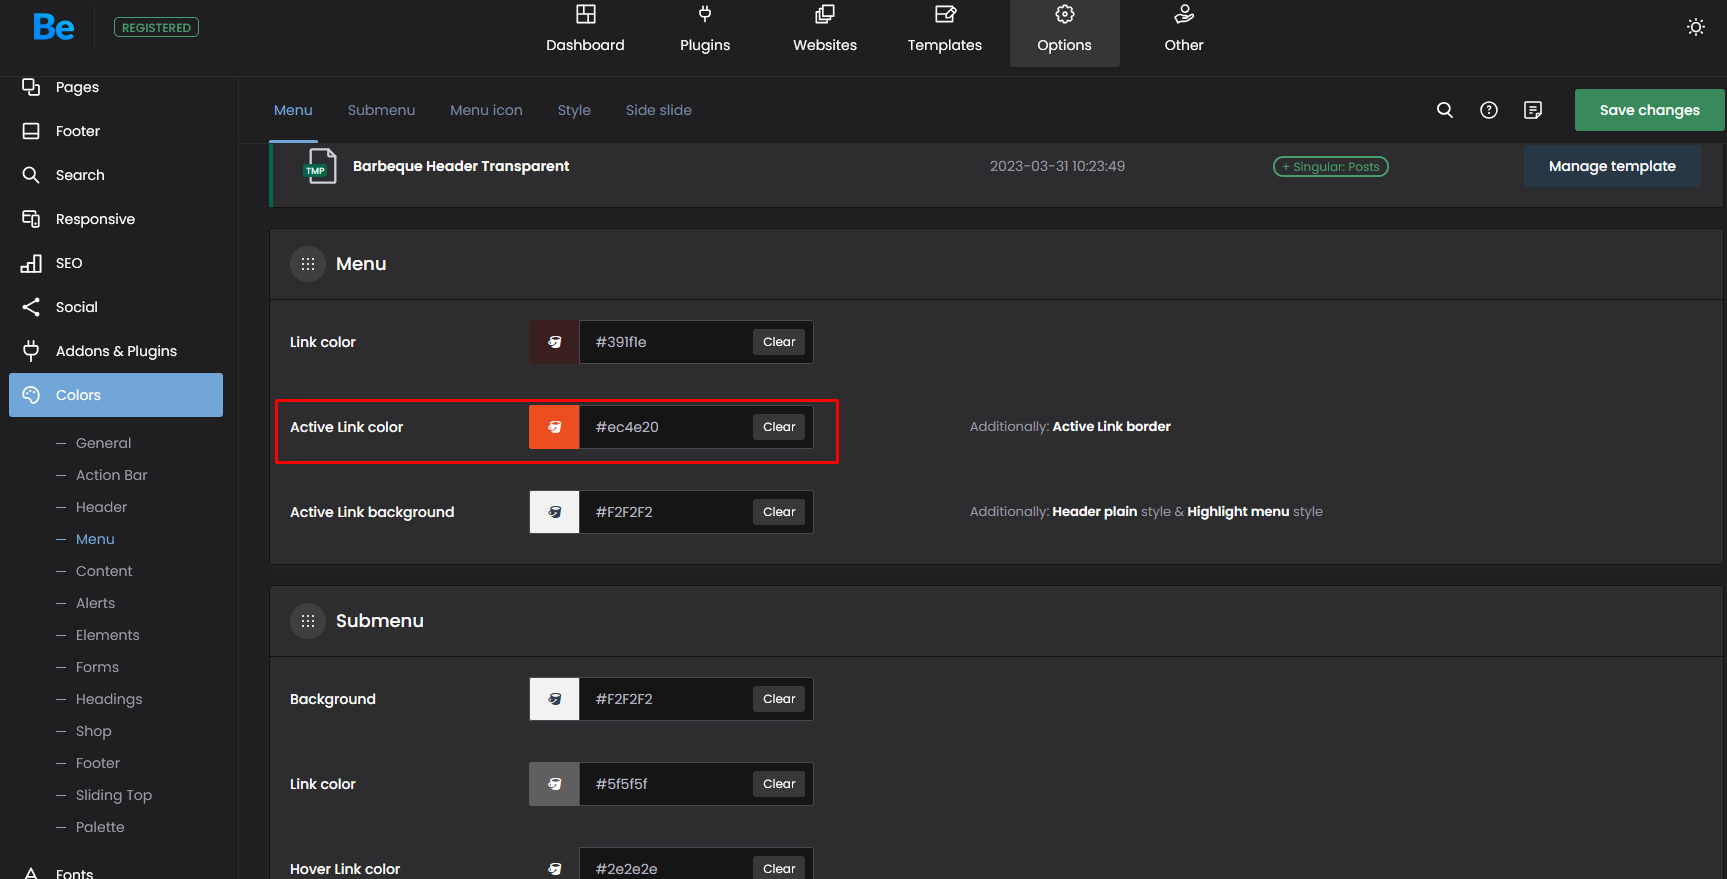Select Alerts under Colors
The height and width of the screenshot is (879, 1727).
pos(95,603)
